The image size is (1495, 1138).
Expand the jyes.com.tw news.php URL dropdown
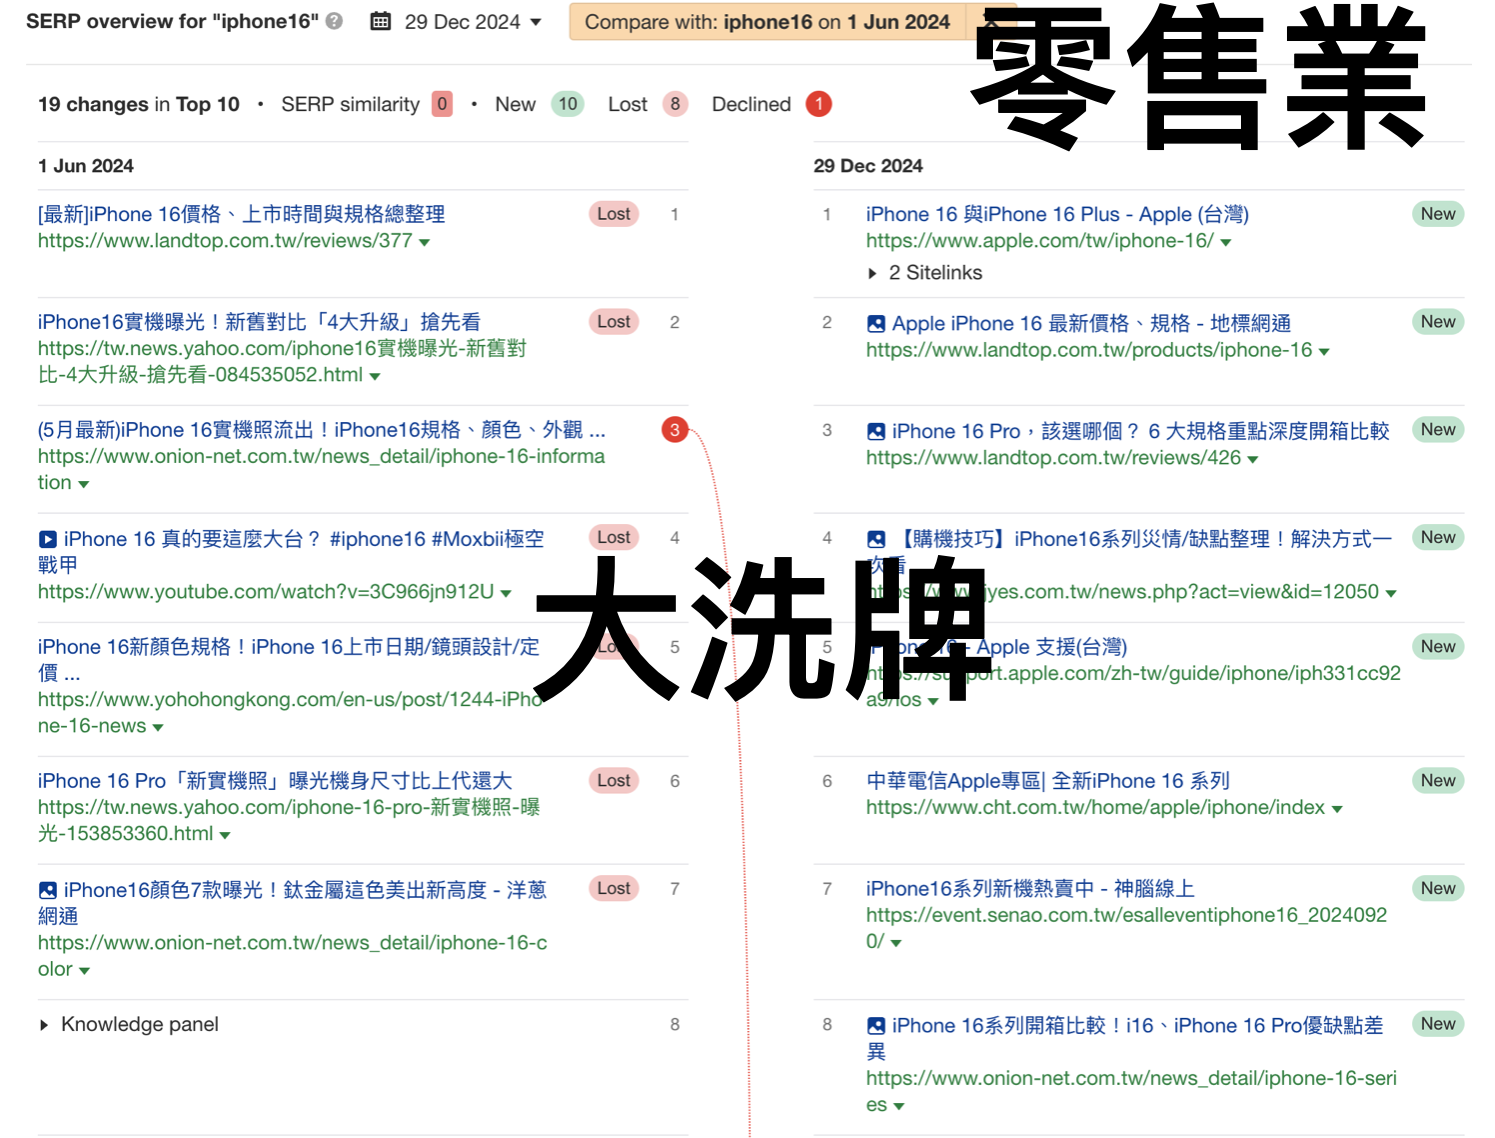pos(1391,593)
